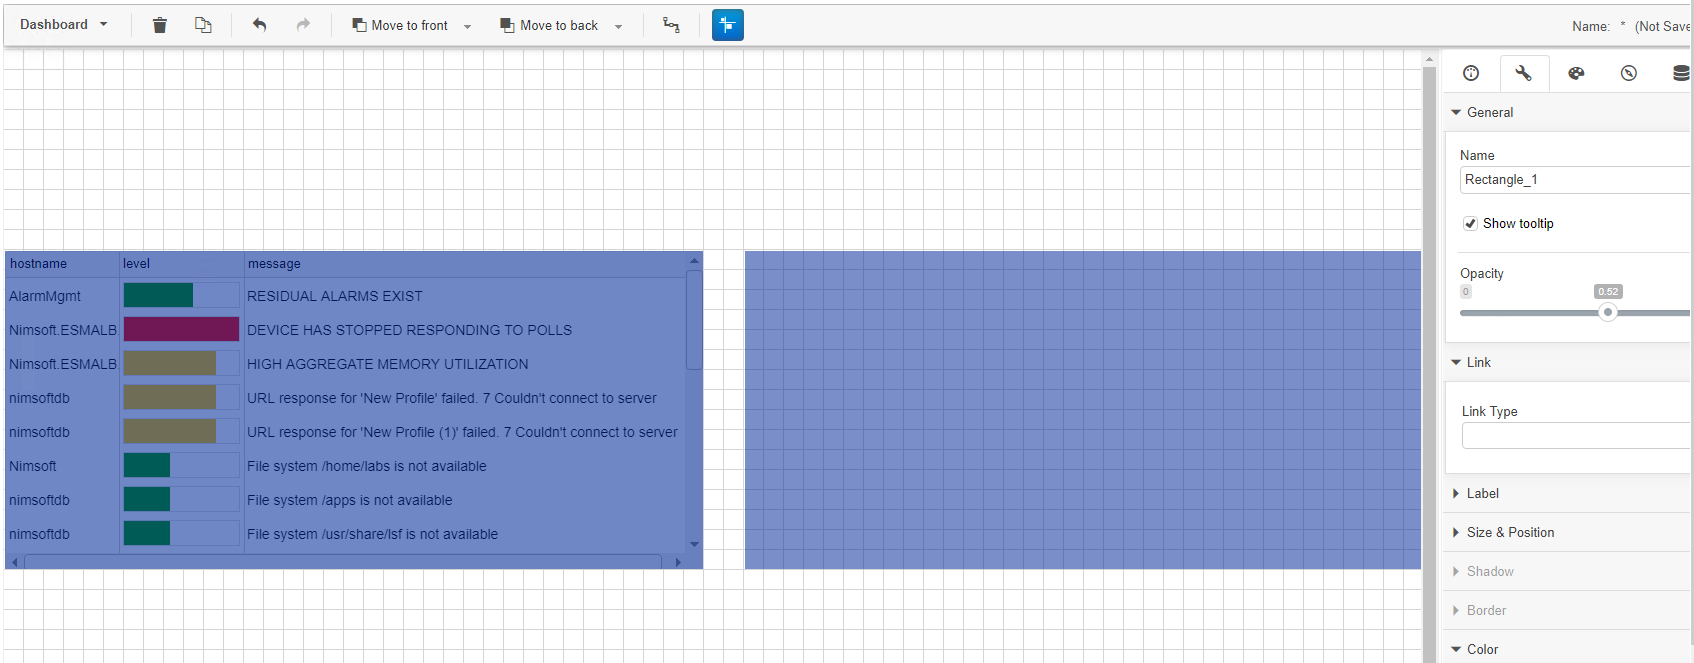Viewport: 1694px width, 663px height.
Task: Select the wrench properties tab
Action: 1523,73
